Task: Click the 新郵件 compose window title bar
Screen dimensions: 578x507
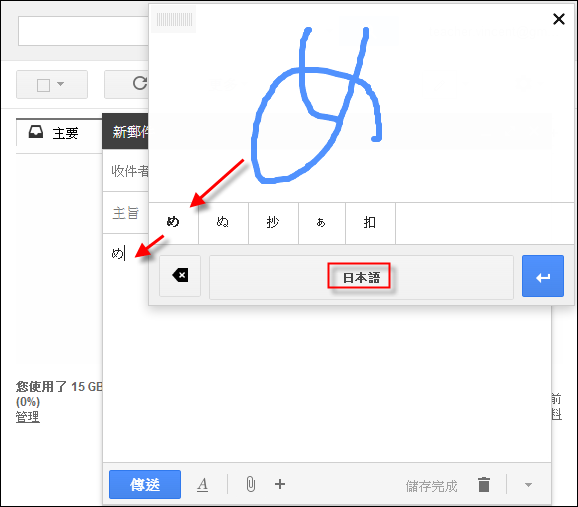Action: tap(125, 132)
